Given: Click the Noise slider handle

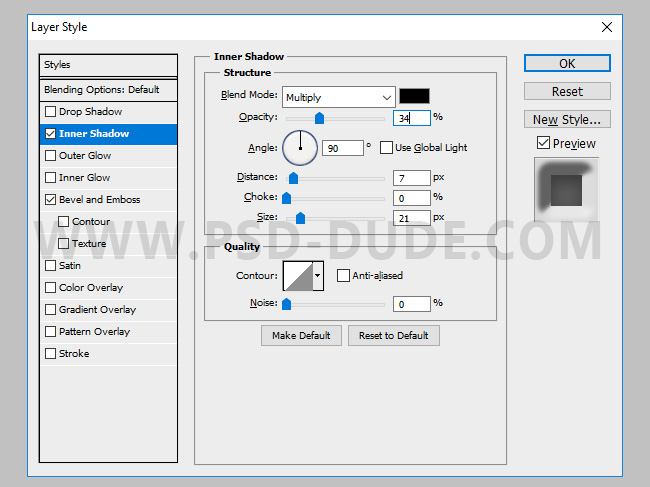Looking at the screenshot, I should [x=286, y=304].
